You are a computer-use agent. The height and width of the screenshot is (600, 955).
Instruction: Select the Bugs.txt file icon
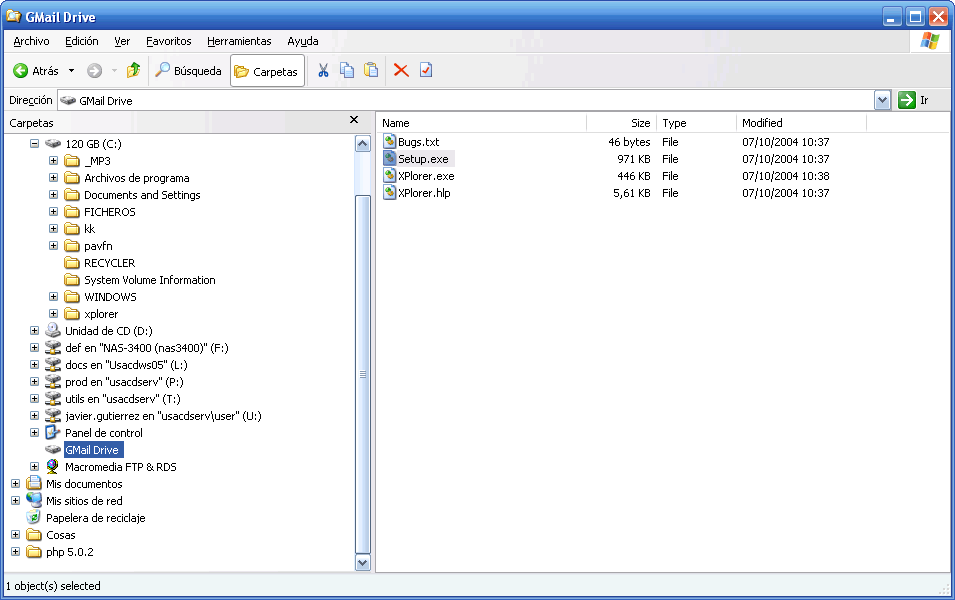click(389, 142)
